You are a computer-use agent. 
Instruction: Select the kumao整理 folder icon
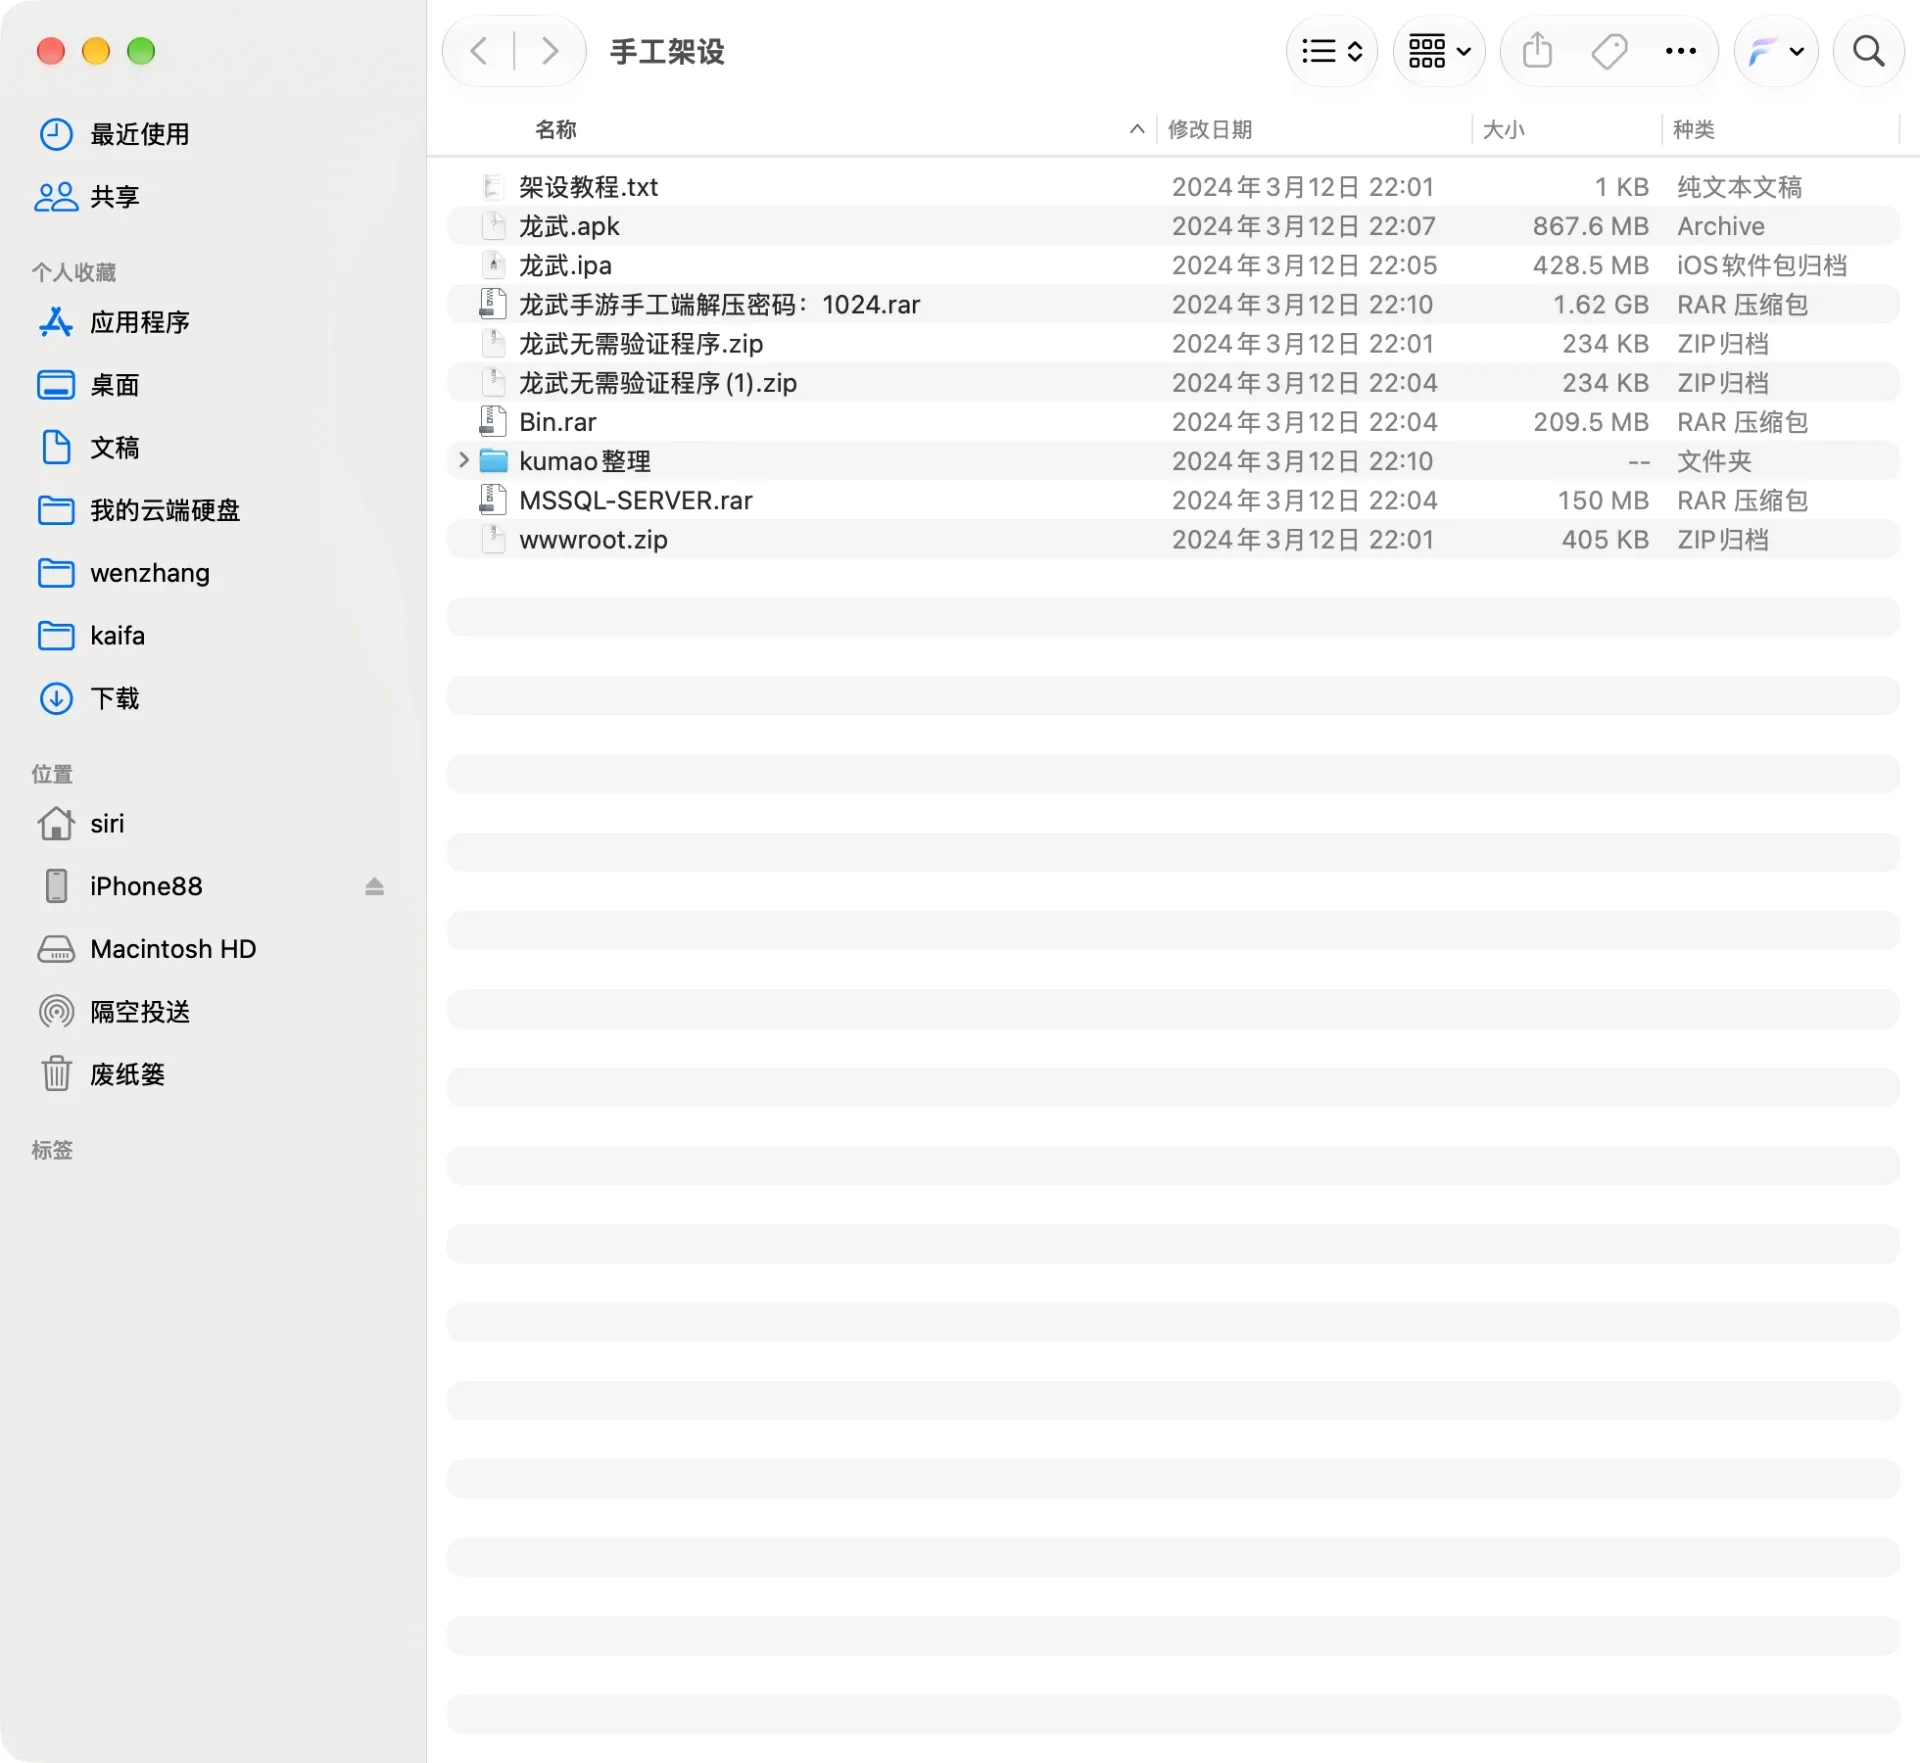pyautogui.click(x=493, y=461)
